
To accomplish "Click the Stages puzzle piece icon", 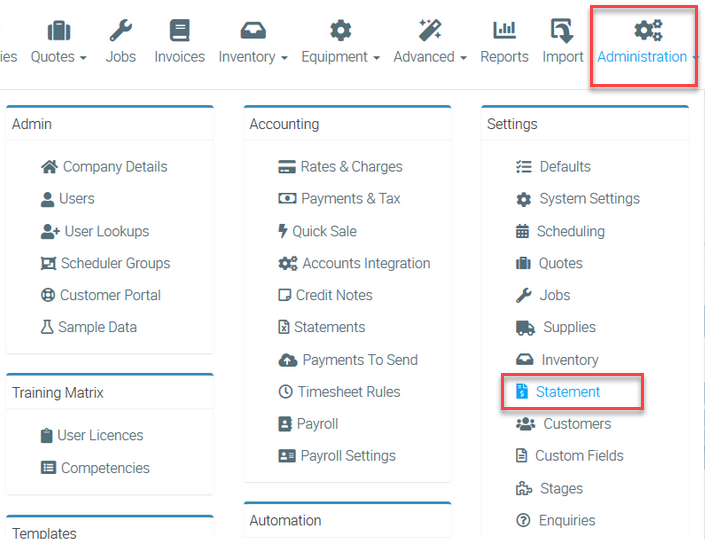I will (523, 489).
